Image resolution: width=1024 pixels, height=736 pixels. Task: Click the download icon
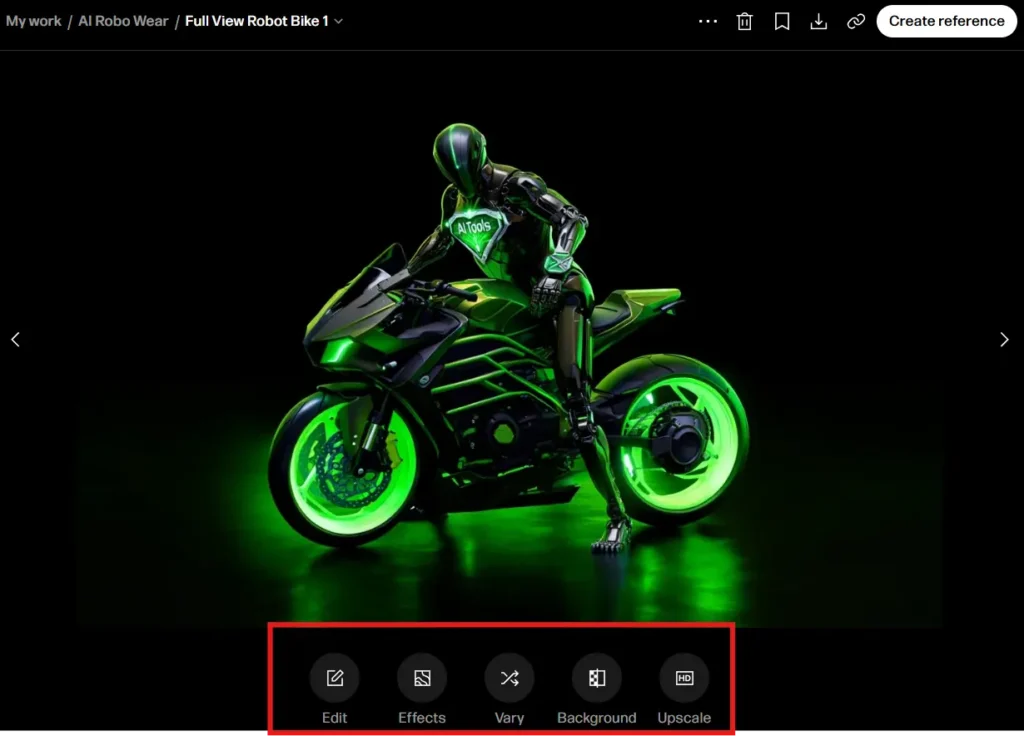tap(818, 21)
